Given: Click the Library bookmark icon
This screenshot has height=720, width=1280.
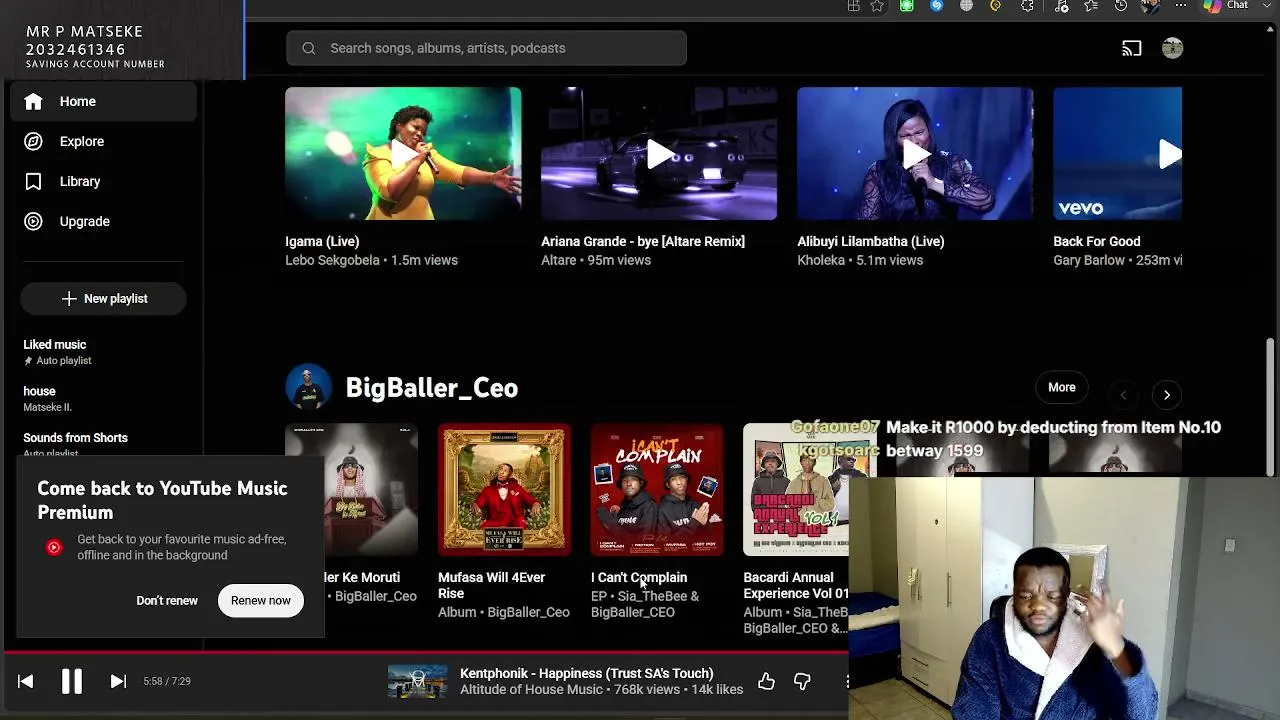Looking at the screenshot, I should coord(33,181).
